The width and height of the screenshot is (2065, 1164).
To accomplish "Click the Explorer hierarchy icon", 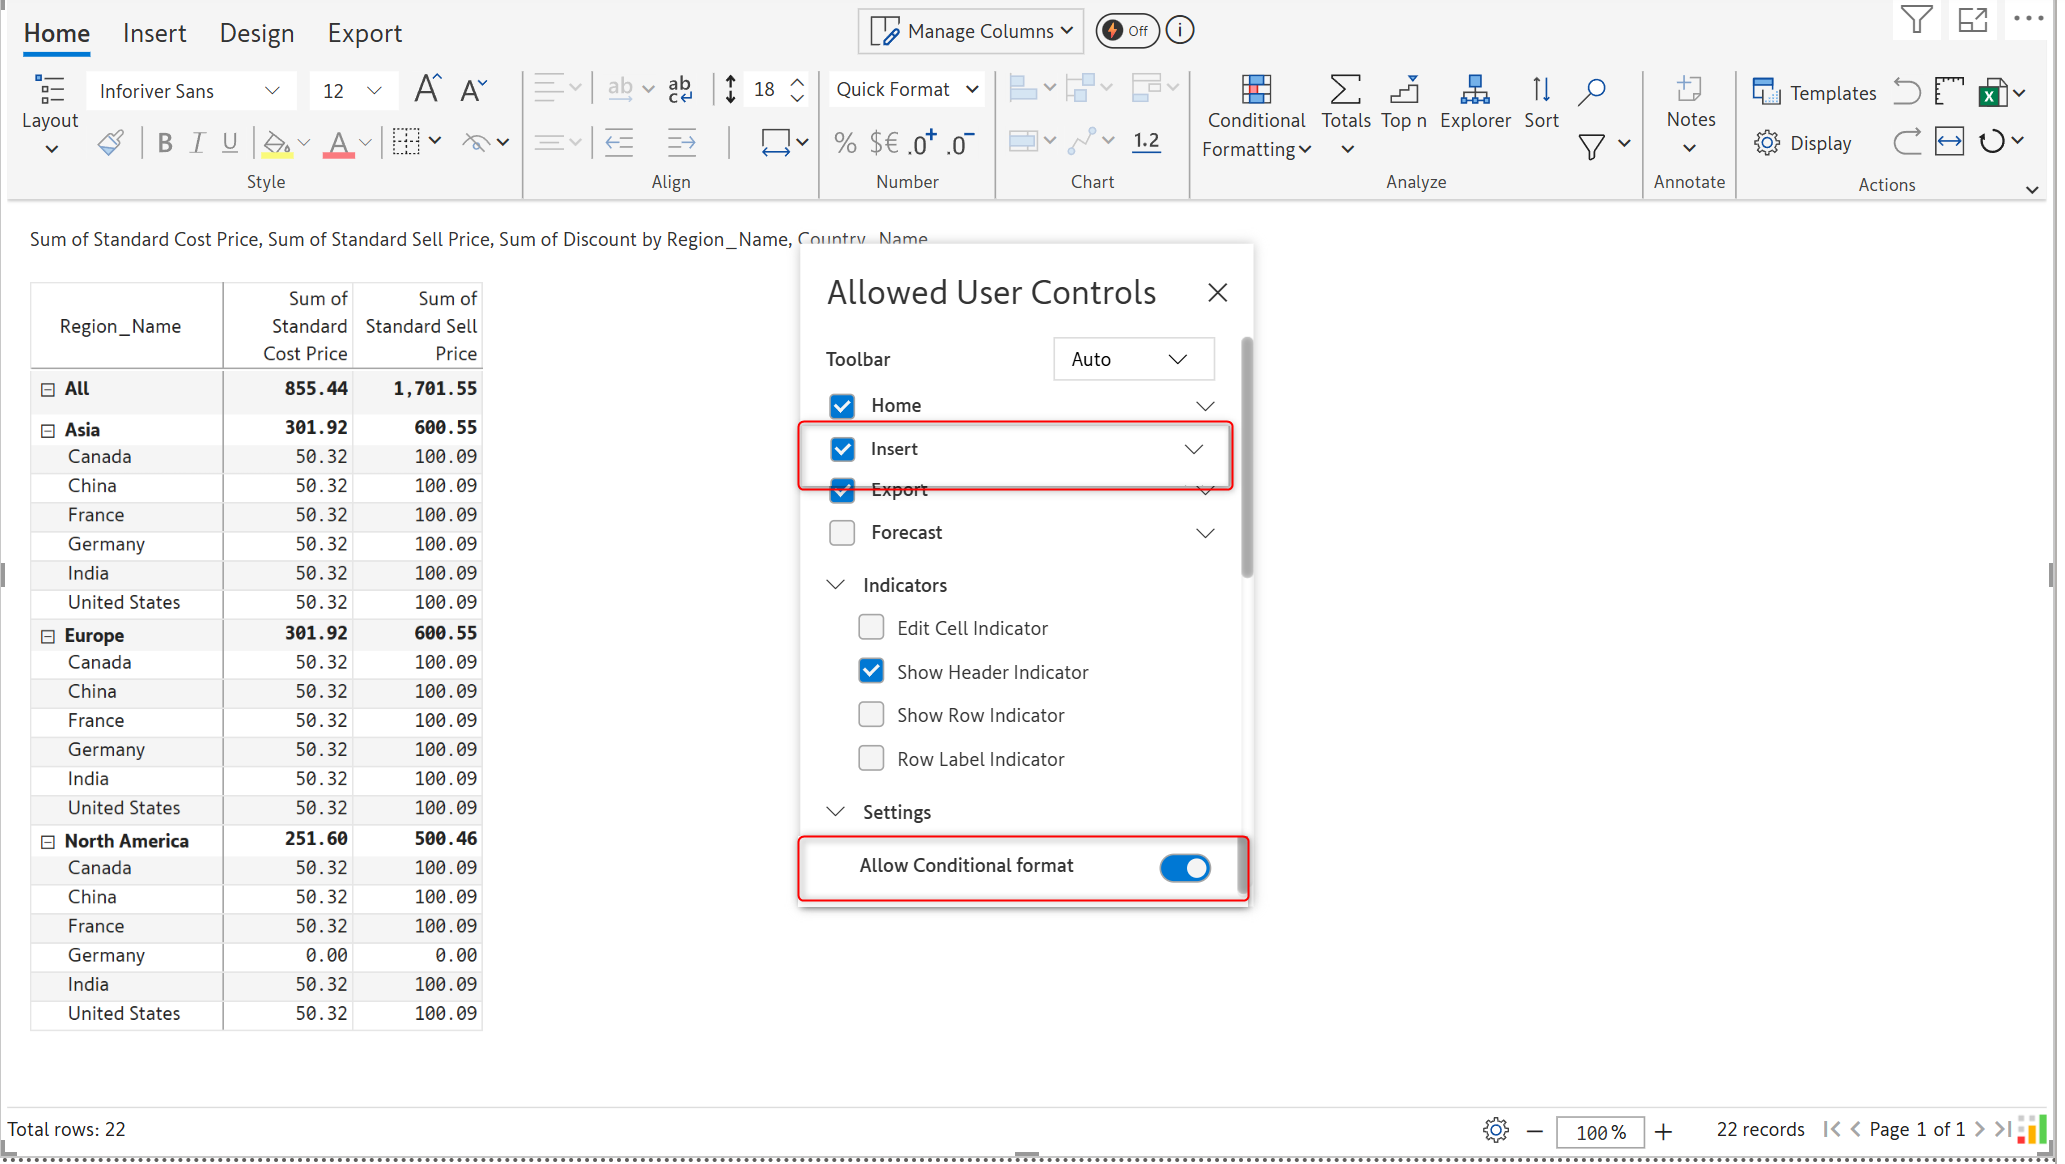I will point(1474,91).
